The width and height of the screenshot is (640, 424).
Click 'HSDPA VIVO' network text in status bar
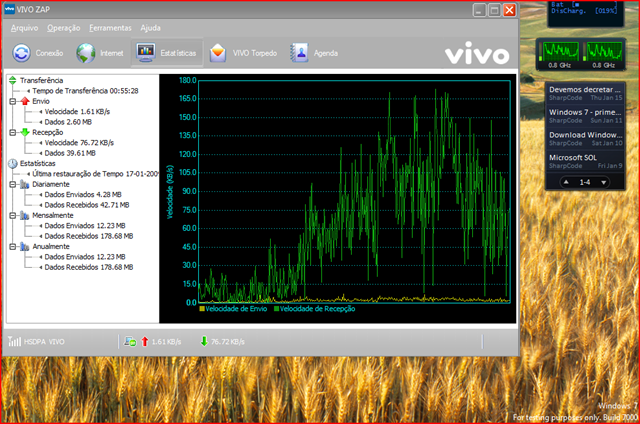coord(44,342)
